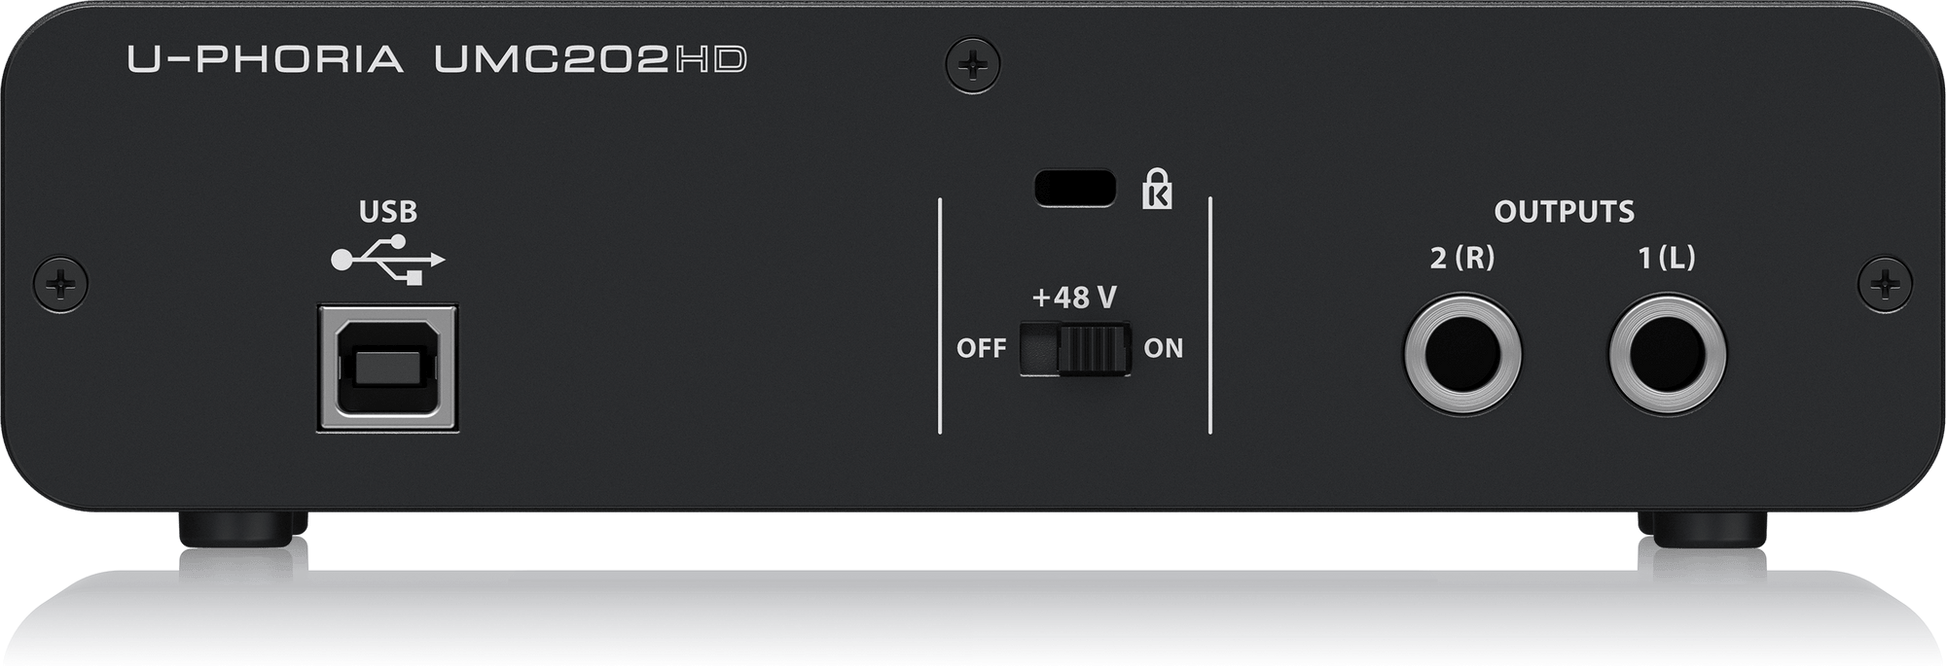
Task: Click the Kensington security lock slot
Action: point(1075,188)
